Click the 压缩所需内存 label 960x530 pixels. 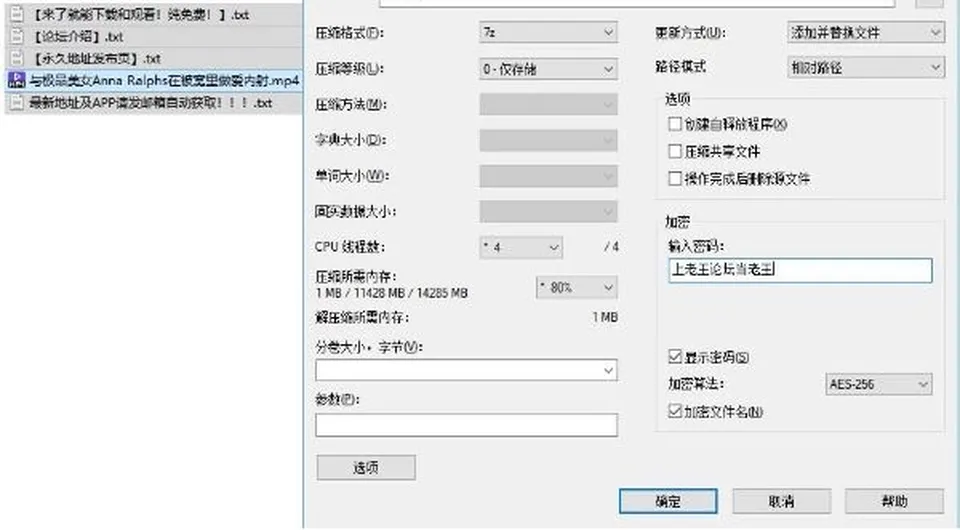[356, 277]
